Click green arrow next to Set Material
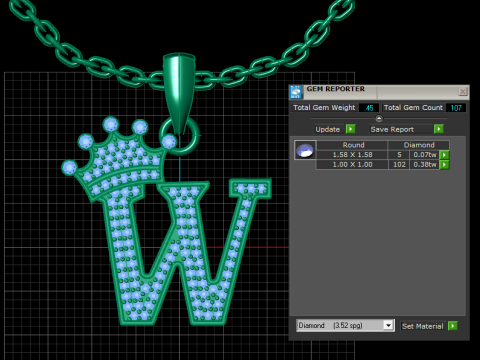Image resolution: width=480 pixels, height=360 pixels. (x=453, y=326)
